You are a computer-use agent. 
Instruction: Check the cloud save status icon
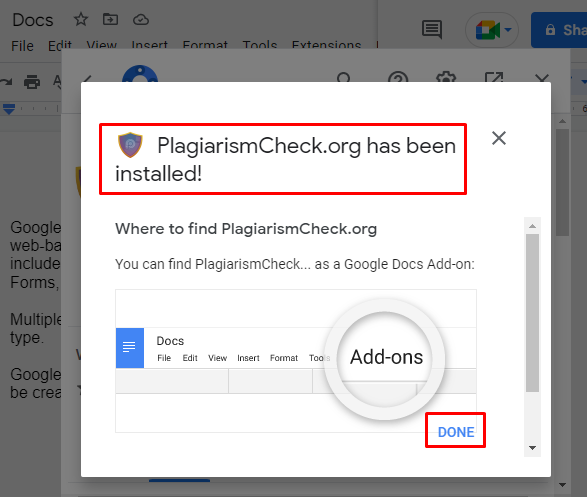(141, 19)
